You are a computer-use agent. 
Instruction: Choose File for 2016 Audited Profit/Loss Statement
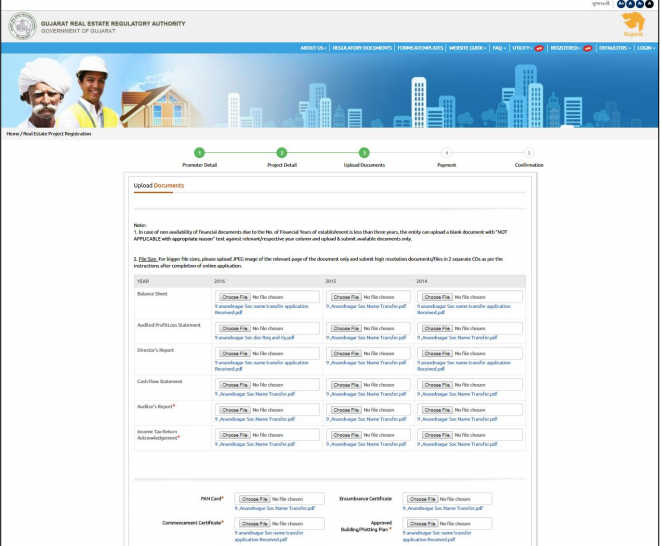pyautogui.click(x=235, y=329)
